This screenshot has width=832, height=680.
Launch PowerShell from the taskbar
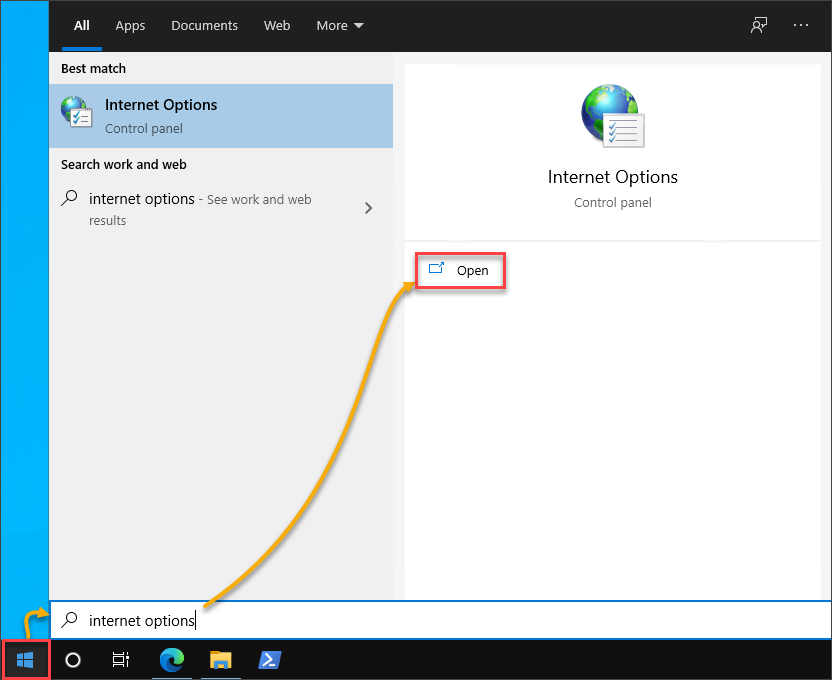tap(269, 660)
